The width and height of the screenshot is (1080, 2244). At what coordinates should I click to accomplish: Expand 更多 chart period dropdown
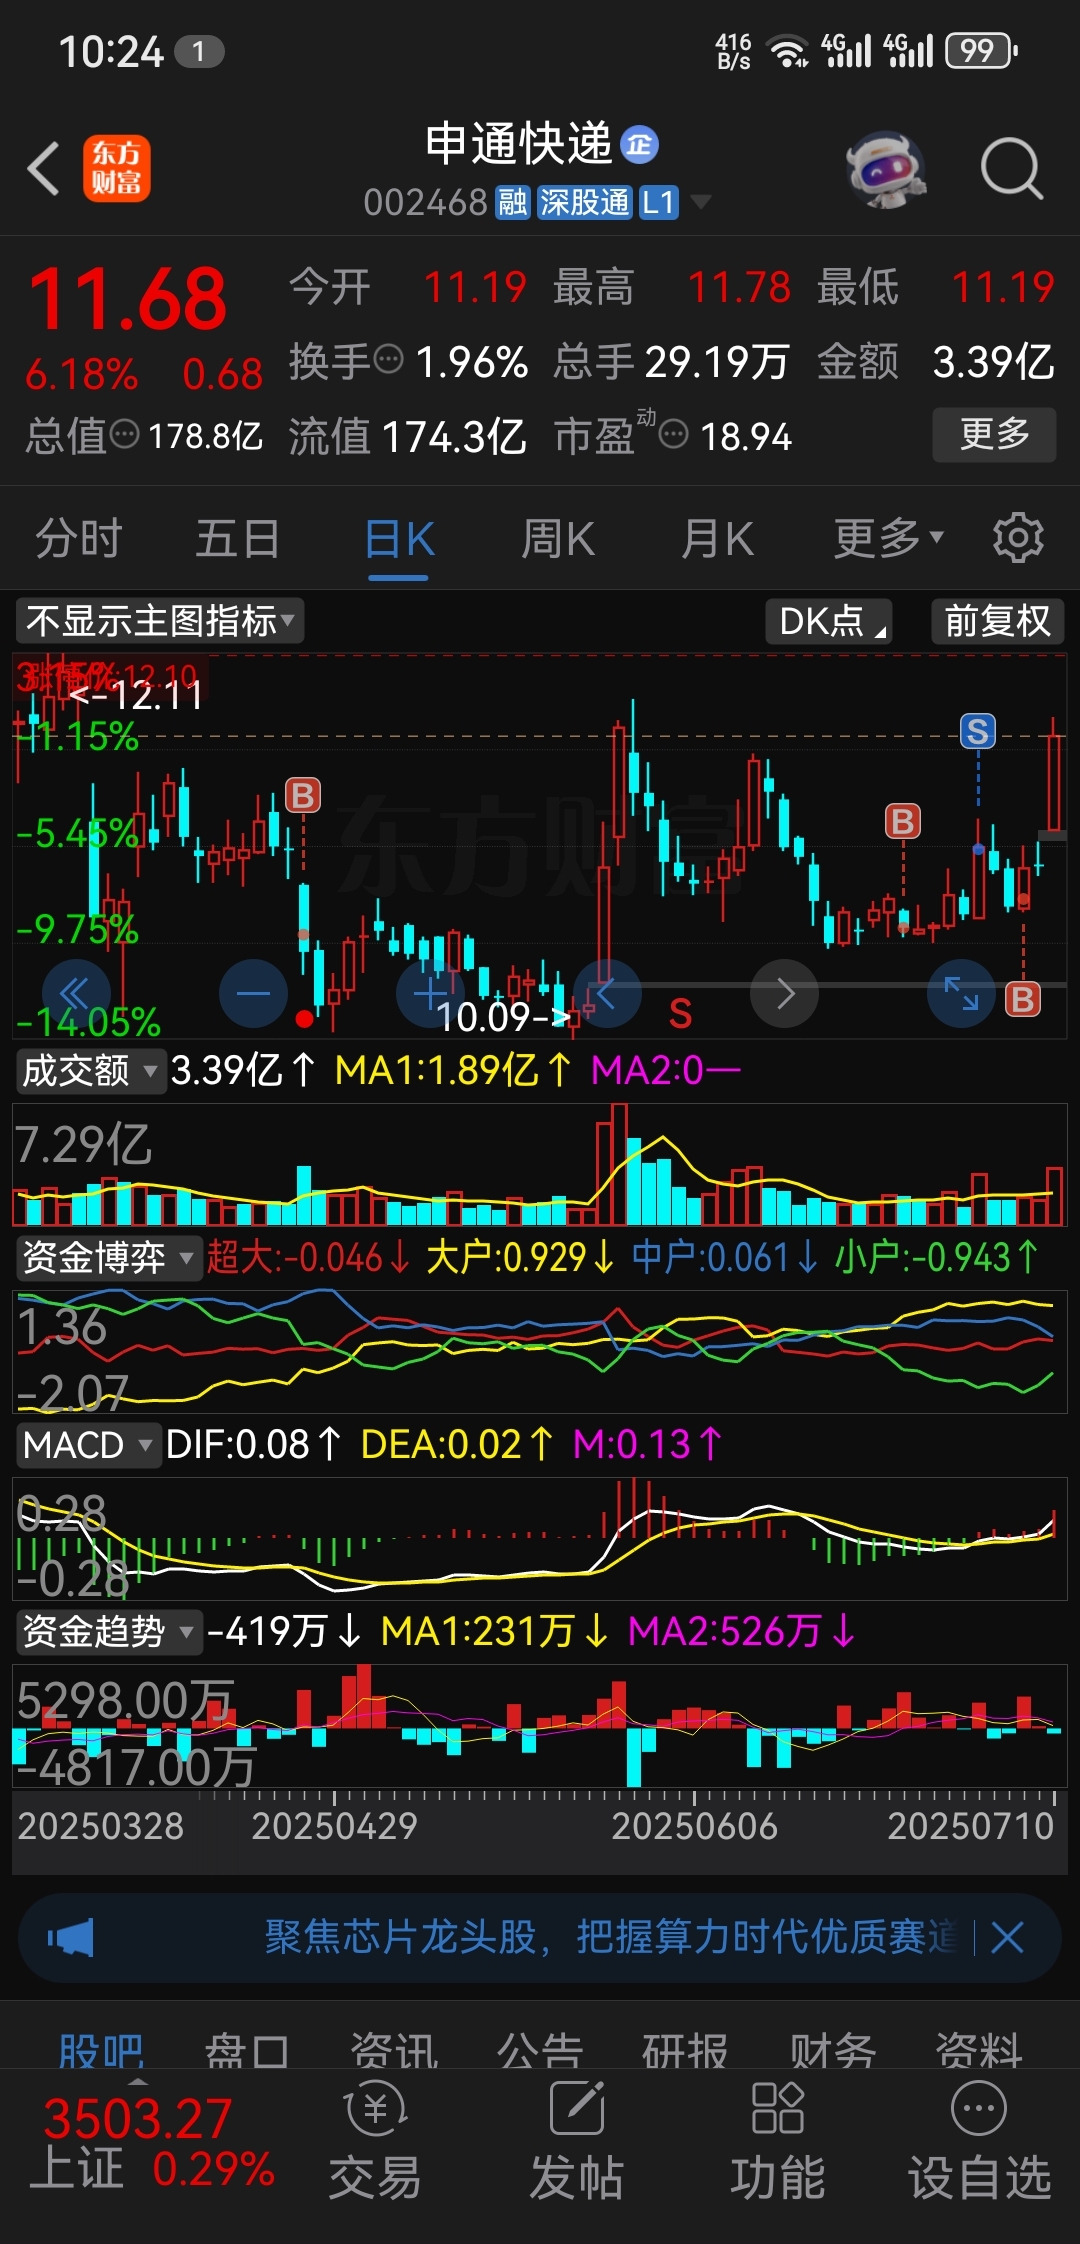click(889, 539)
